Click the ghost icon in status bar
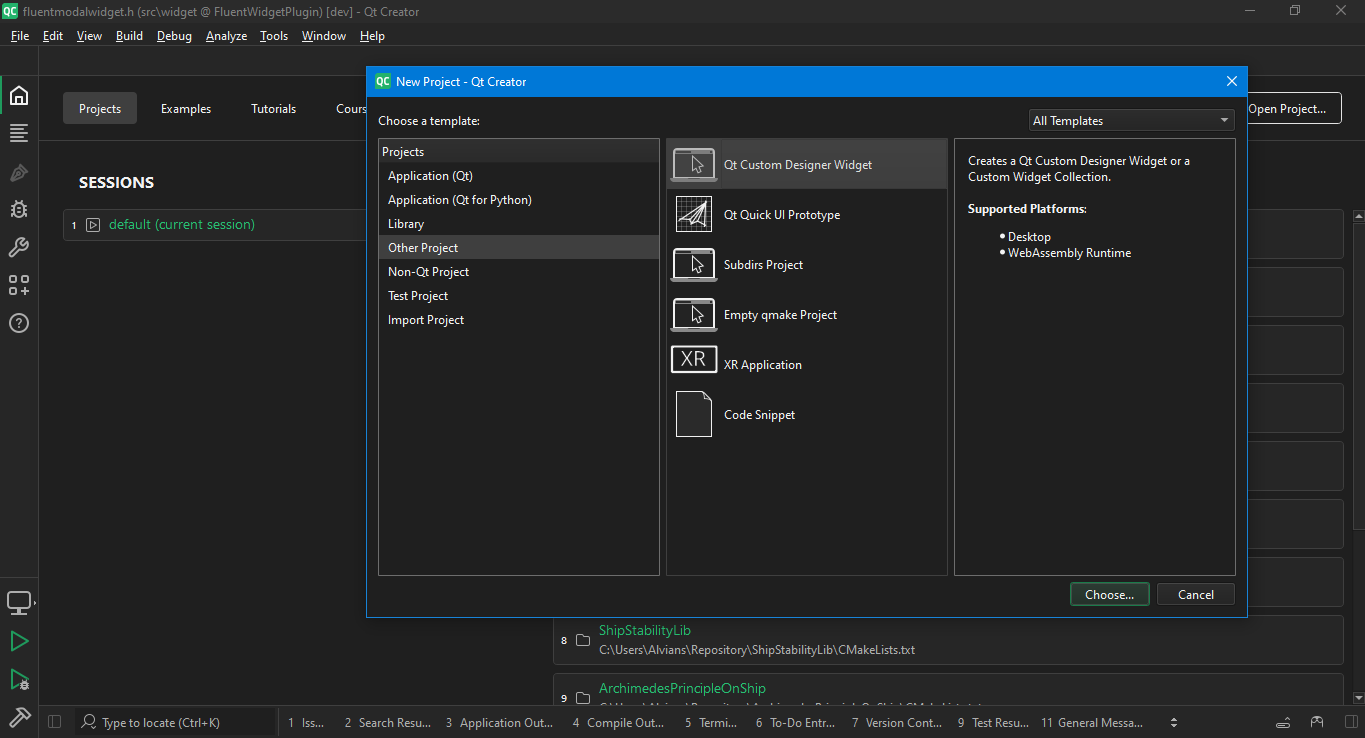1365x738 pixels. (1317, 722)
